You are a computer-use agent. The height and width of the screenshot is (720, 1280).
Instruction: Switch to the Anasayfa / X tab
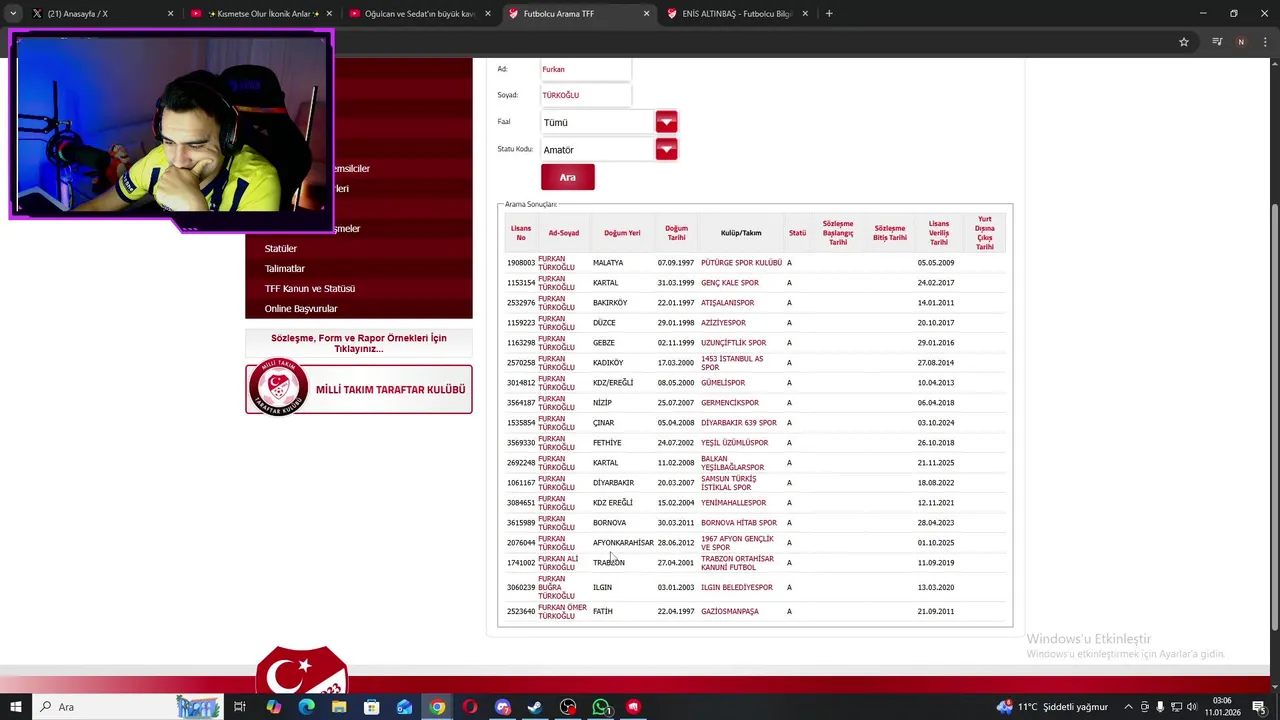pyautogui.click(x=100, y=14)
